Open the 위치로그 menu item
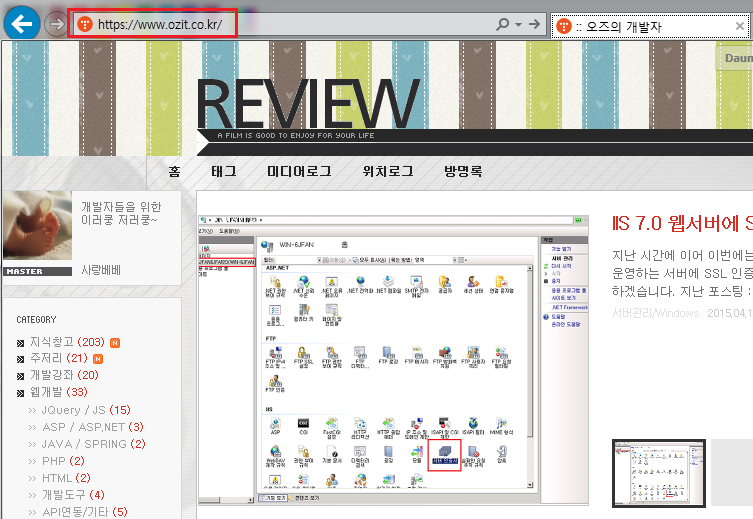 point(388,171)
